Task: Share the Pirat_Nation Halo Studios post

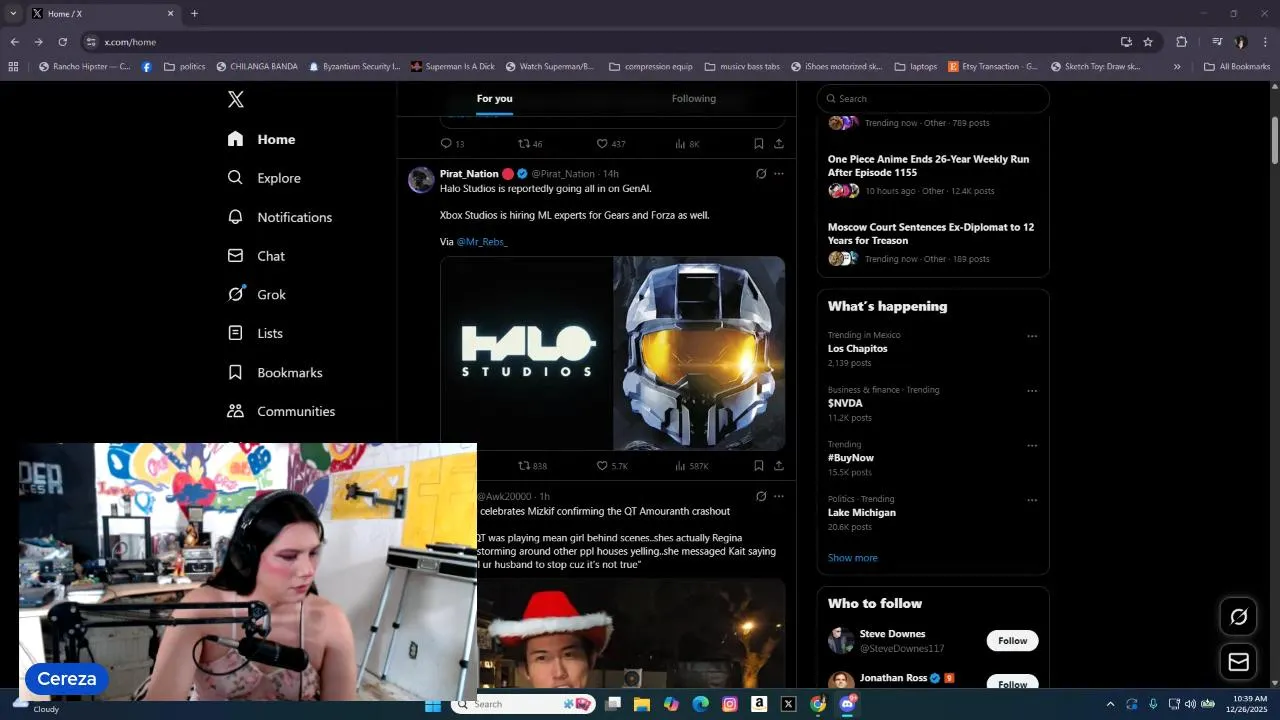Action: pos(779,466)
